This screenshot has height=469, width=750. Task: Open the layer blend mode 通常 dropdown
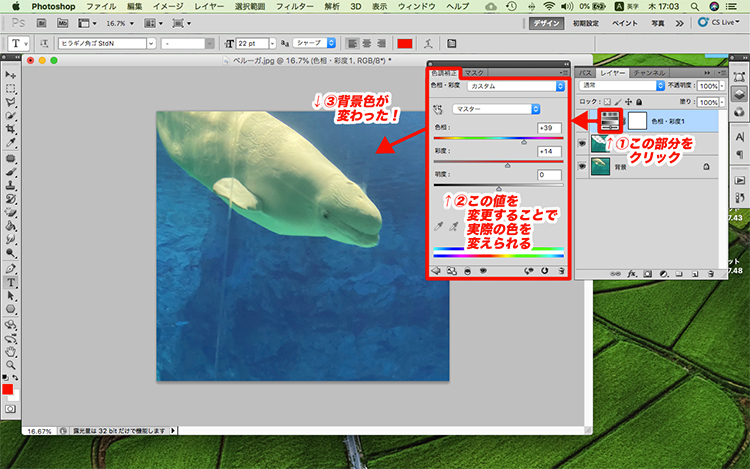click(x=622, y=87)
